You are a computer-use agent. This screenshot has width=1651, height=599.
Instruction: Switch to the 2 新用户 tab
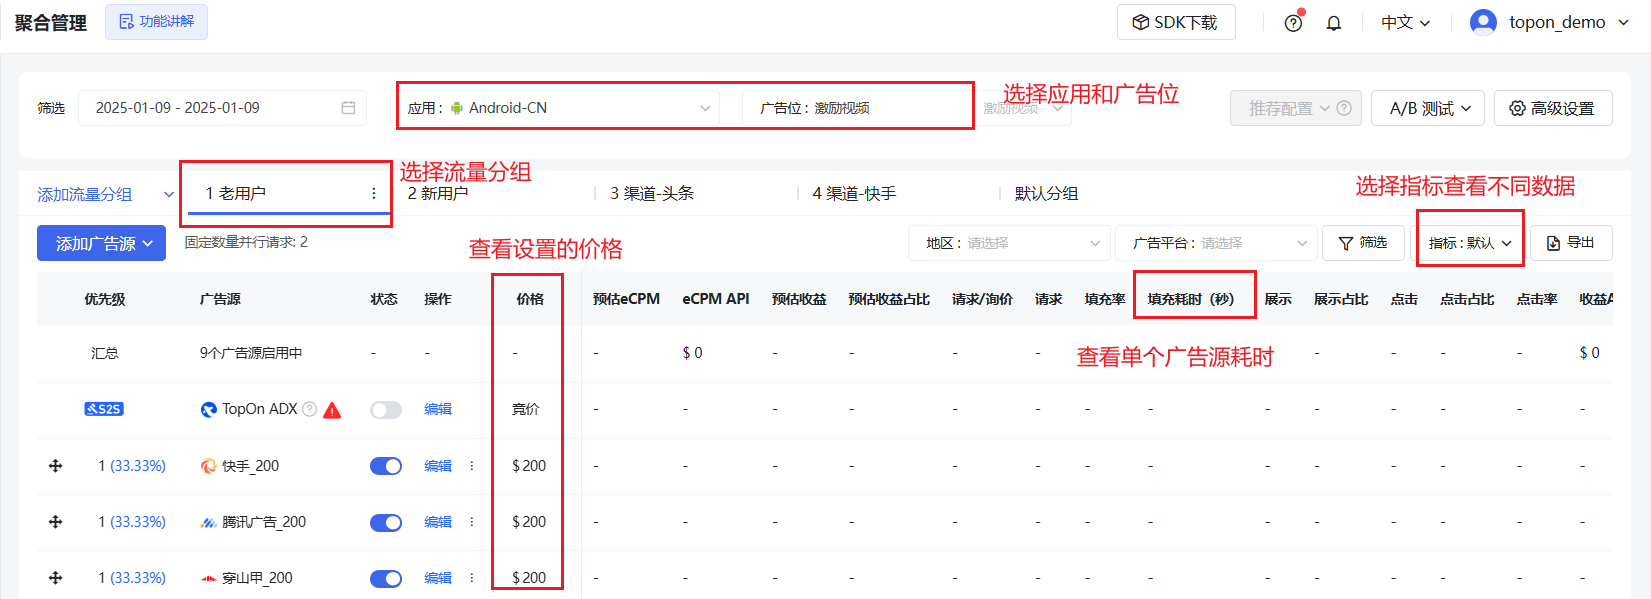(438, 193)
